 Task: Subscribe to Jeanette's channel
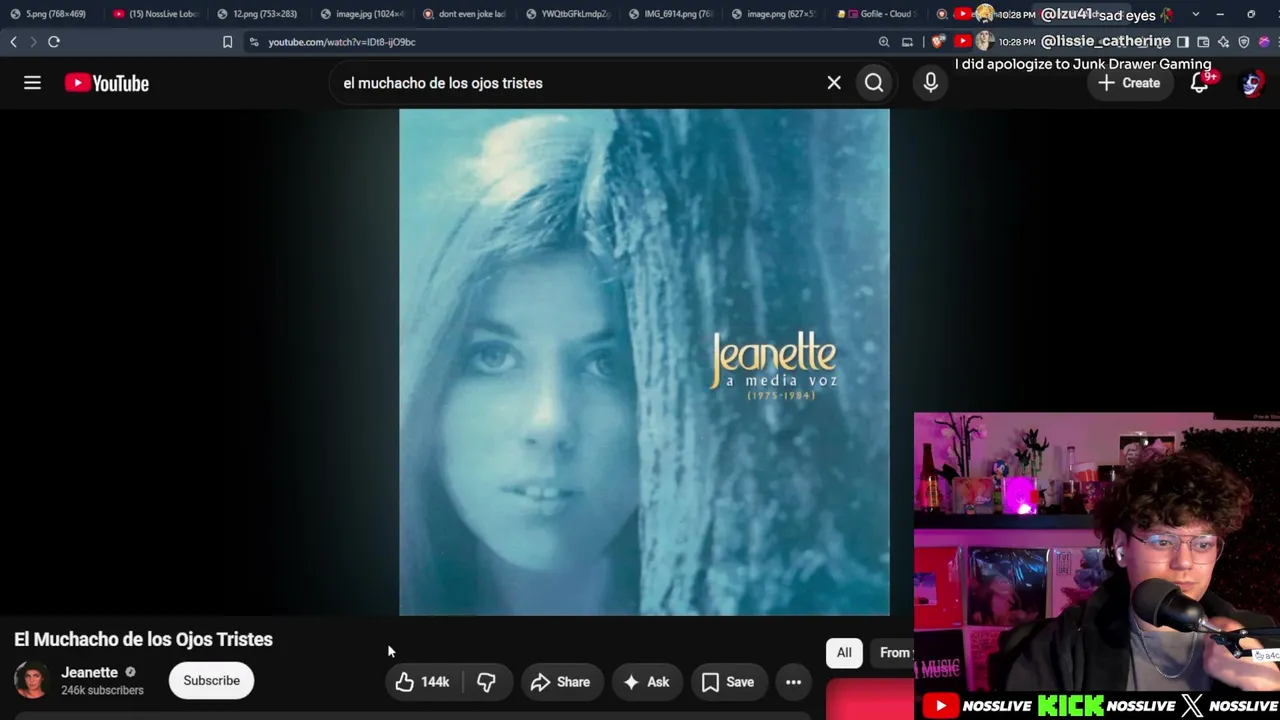pyautogui.click(x=211, y=680)
